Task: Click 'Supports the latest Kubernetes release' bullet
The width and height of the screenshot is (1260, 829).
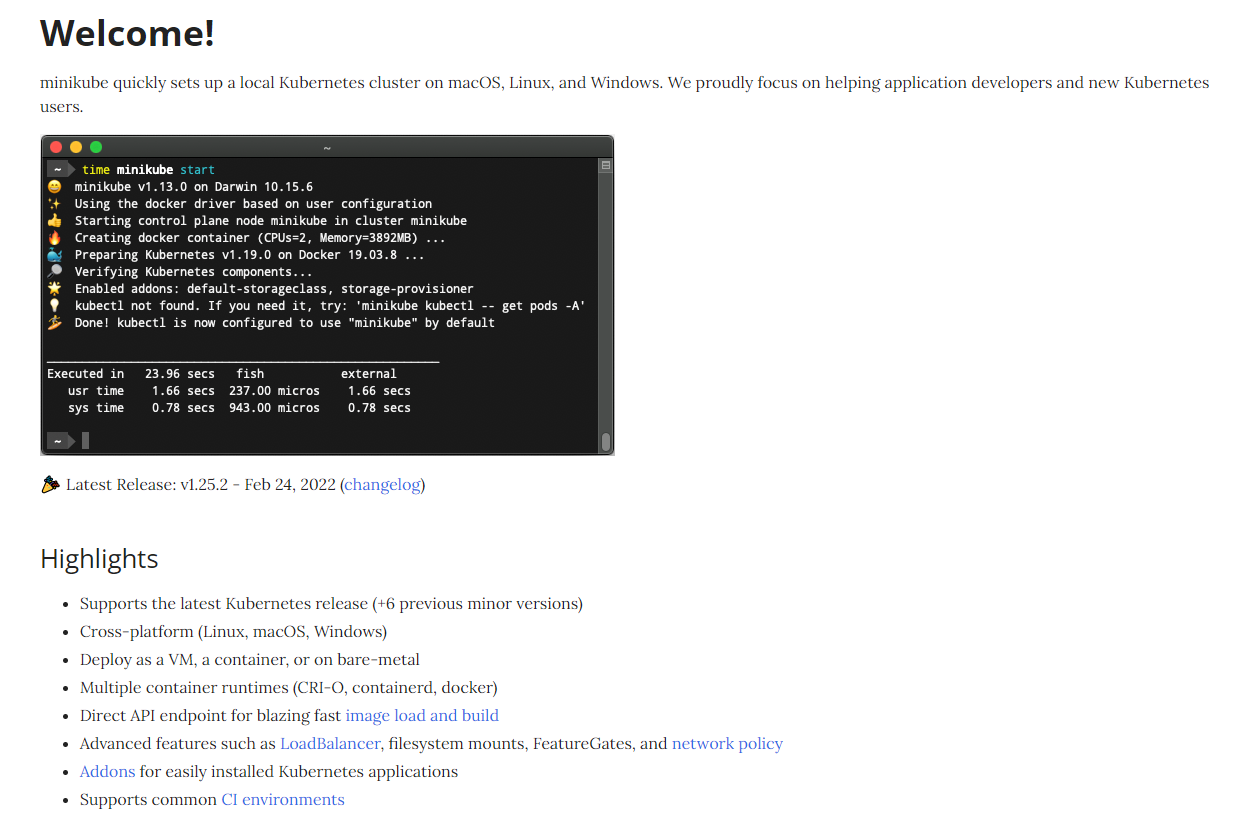Action: [x=331, y=604]
